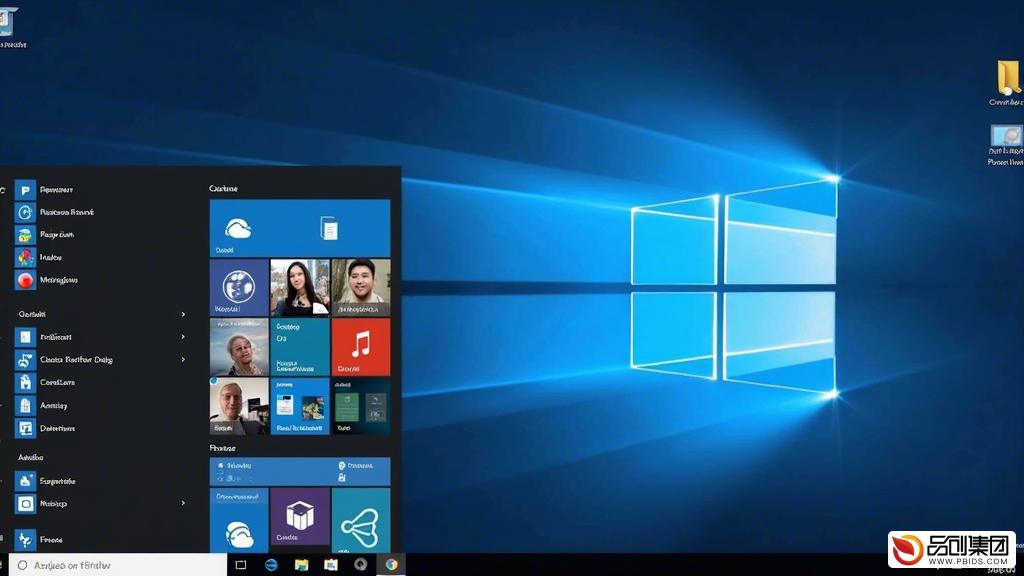Open the blue 'P' app at list top
Viewport: 1024px width, 576px height.
pos(25,189)
